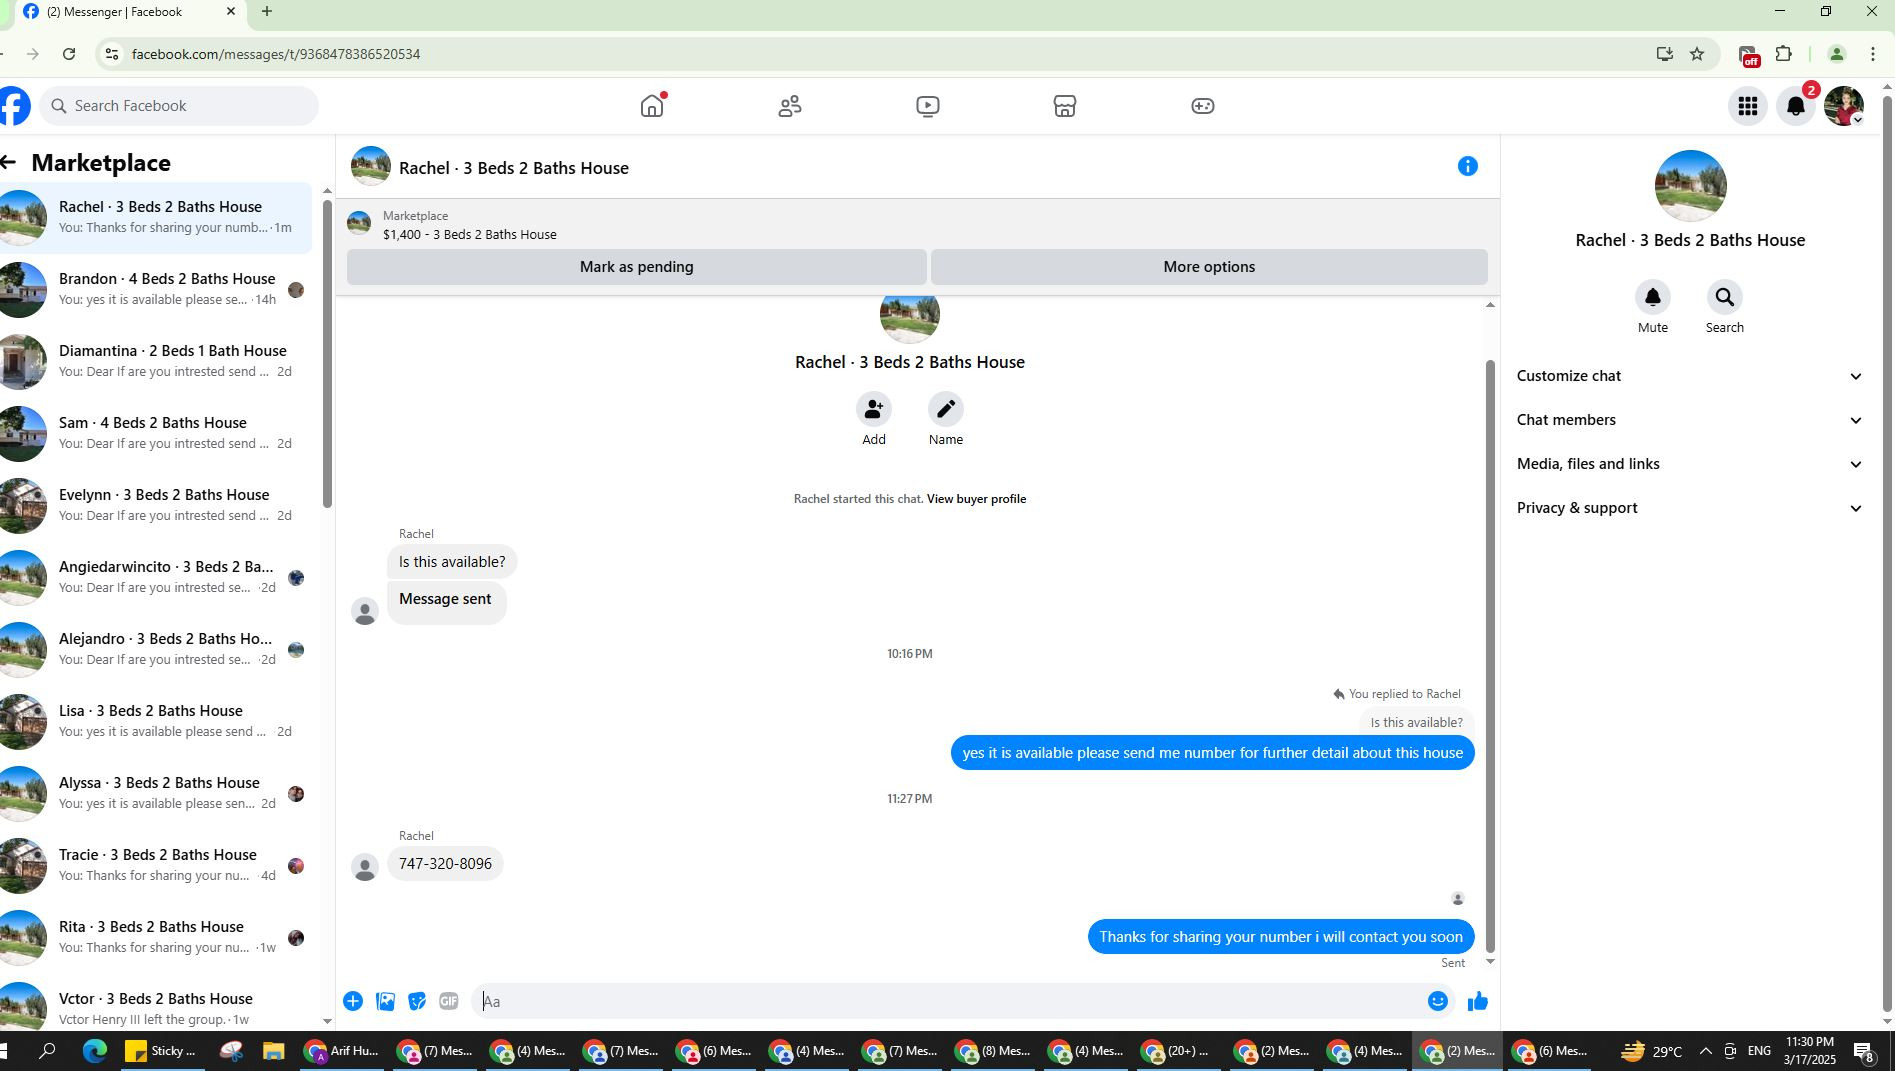Click Mark as pending button
This screenshot has height=1071, width=1895.
coord(637,267)
